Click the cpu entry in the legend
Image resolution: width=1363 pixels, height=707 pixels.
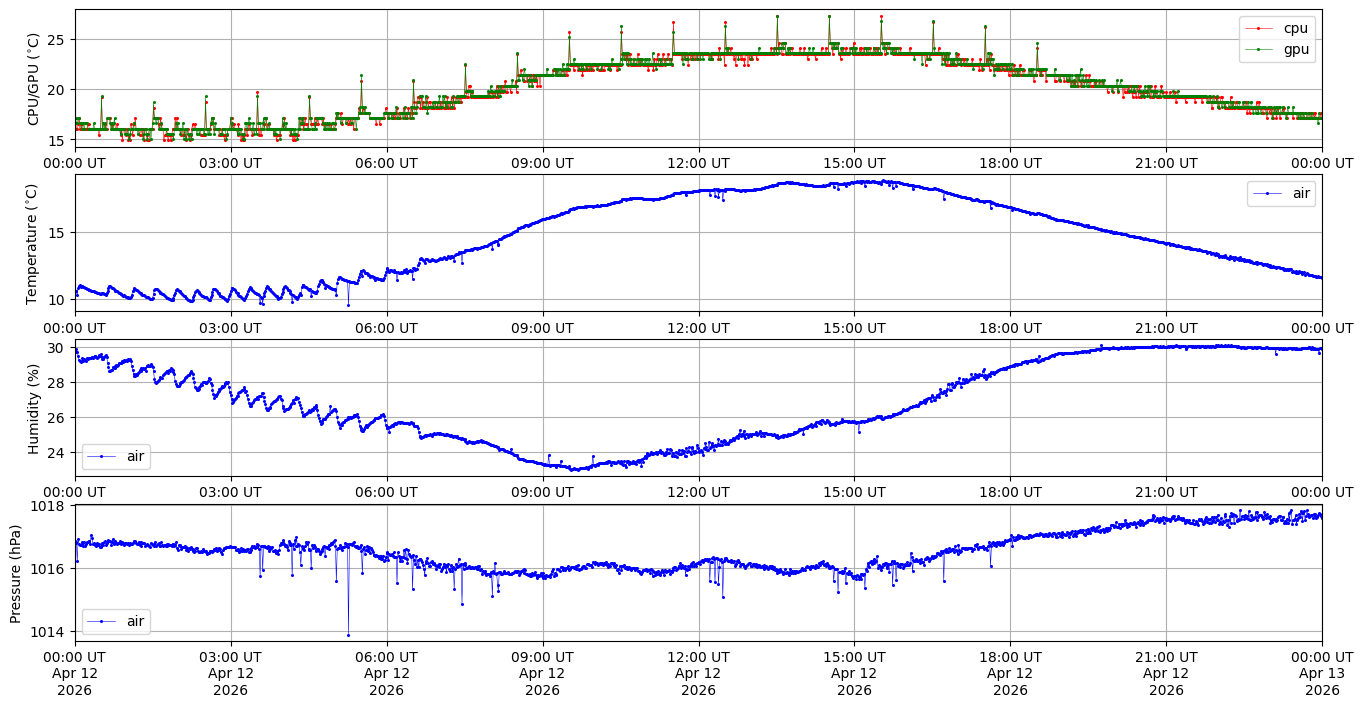click(x=1295, y=28)
